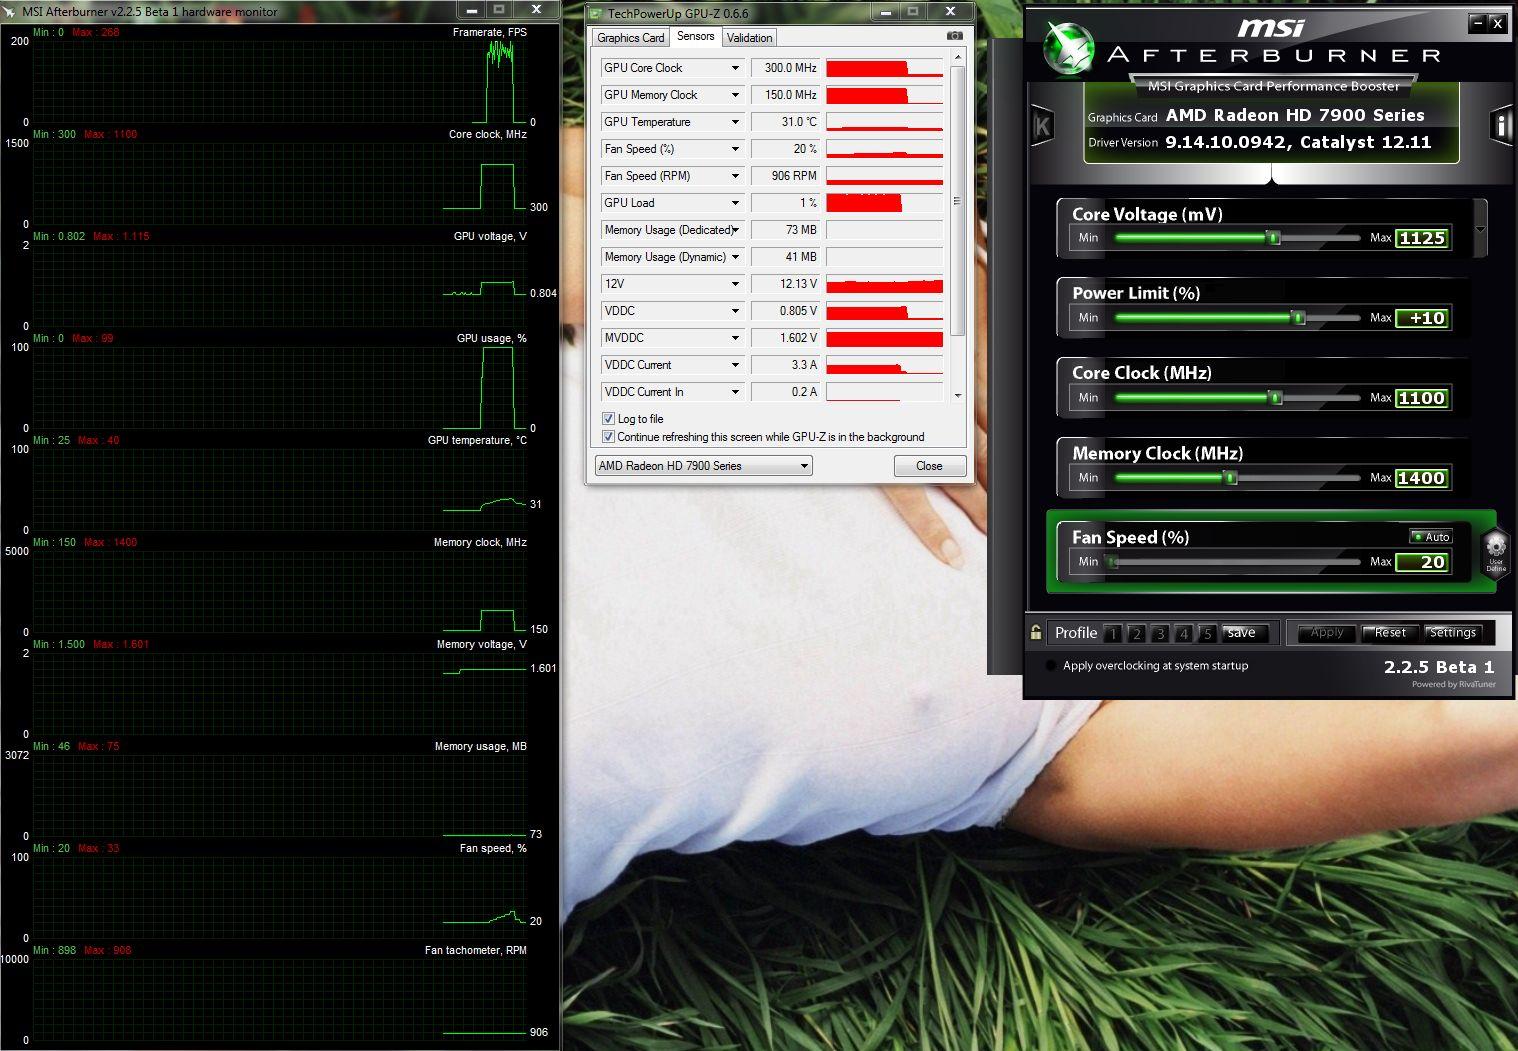Open AMD Radeon HD 7900 Series device selector
This screenshot has width=1518, height=1051.
click(703, 466)
